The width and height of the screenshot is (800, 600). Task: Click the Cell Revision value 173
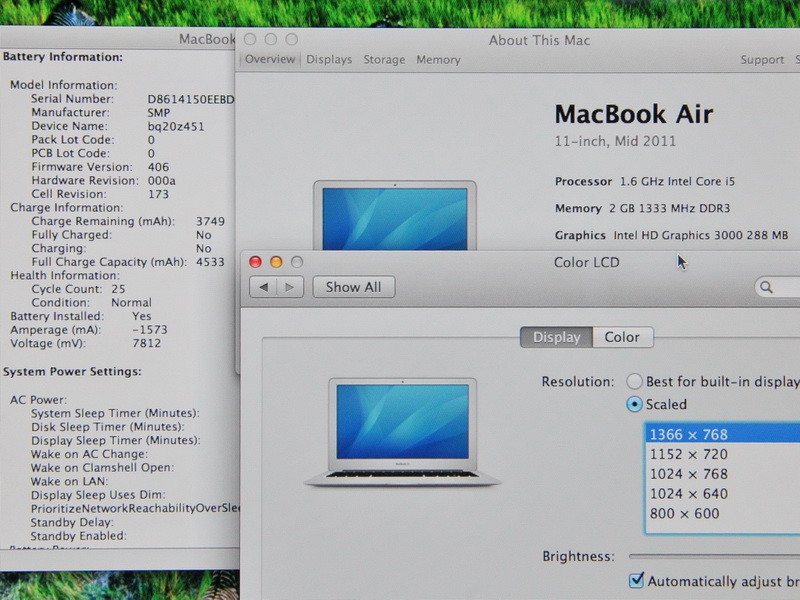click(x=158, y=194)
